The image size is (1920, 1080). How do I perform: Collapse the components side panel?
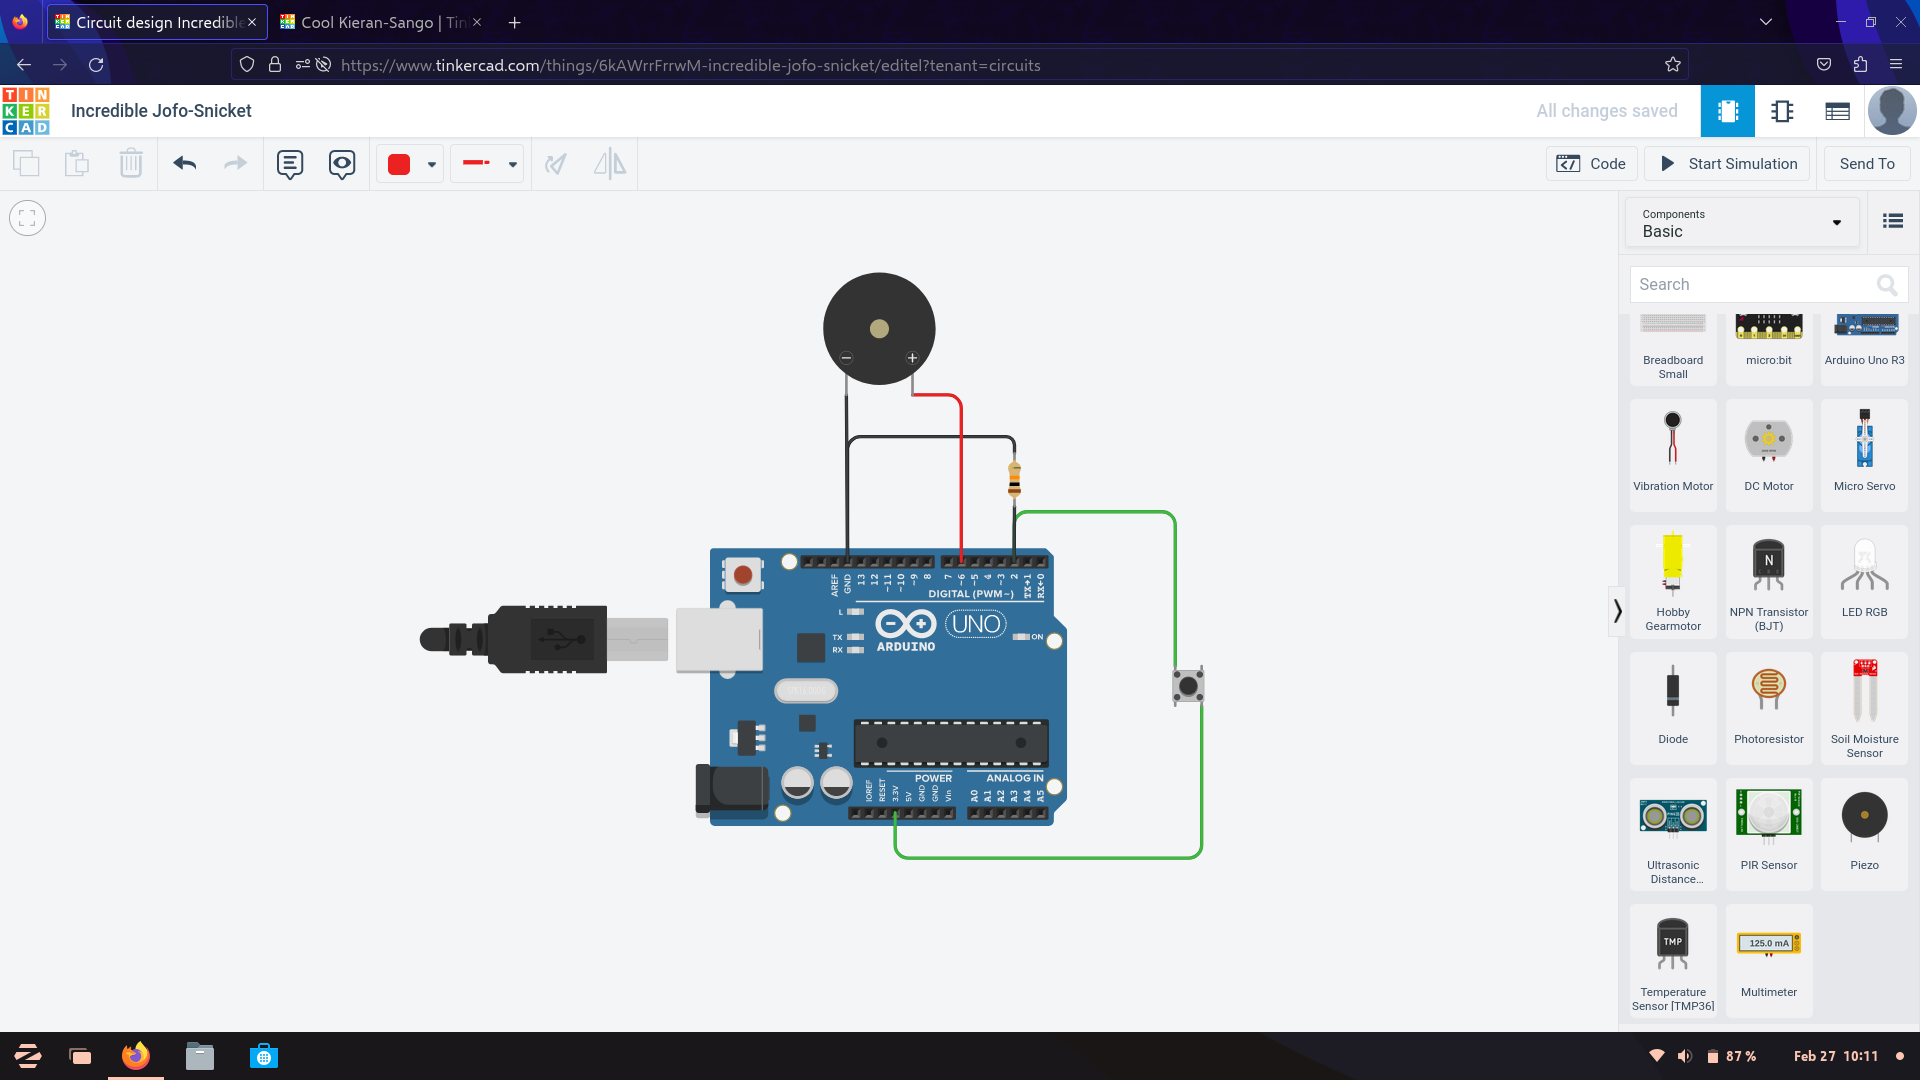[1616, 610]
